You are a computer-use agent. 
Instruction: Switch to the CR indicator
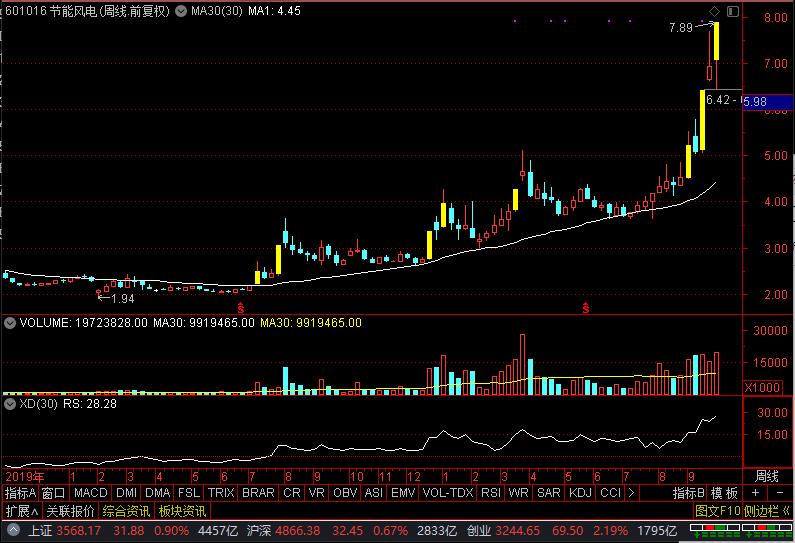[x=292, y=493]
